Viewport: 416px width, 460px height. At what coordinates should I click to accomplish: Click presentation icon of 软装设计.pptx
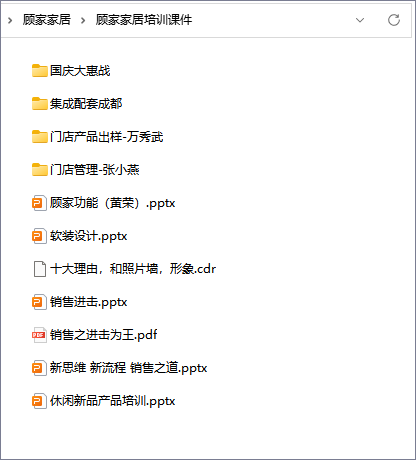coord(39,236)
